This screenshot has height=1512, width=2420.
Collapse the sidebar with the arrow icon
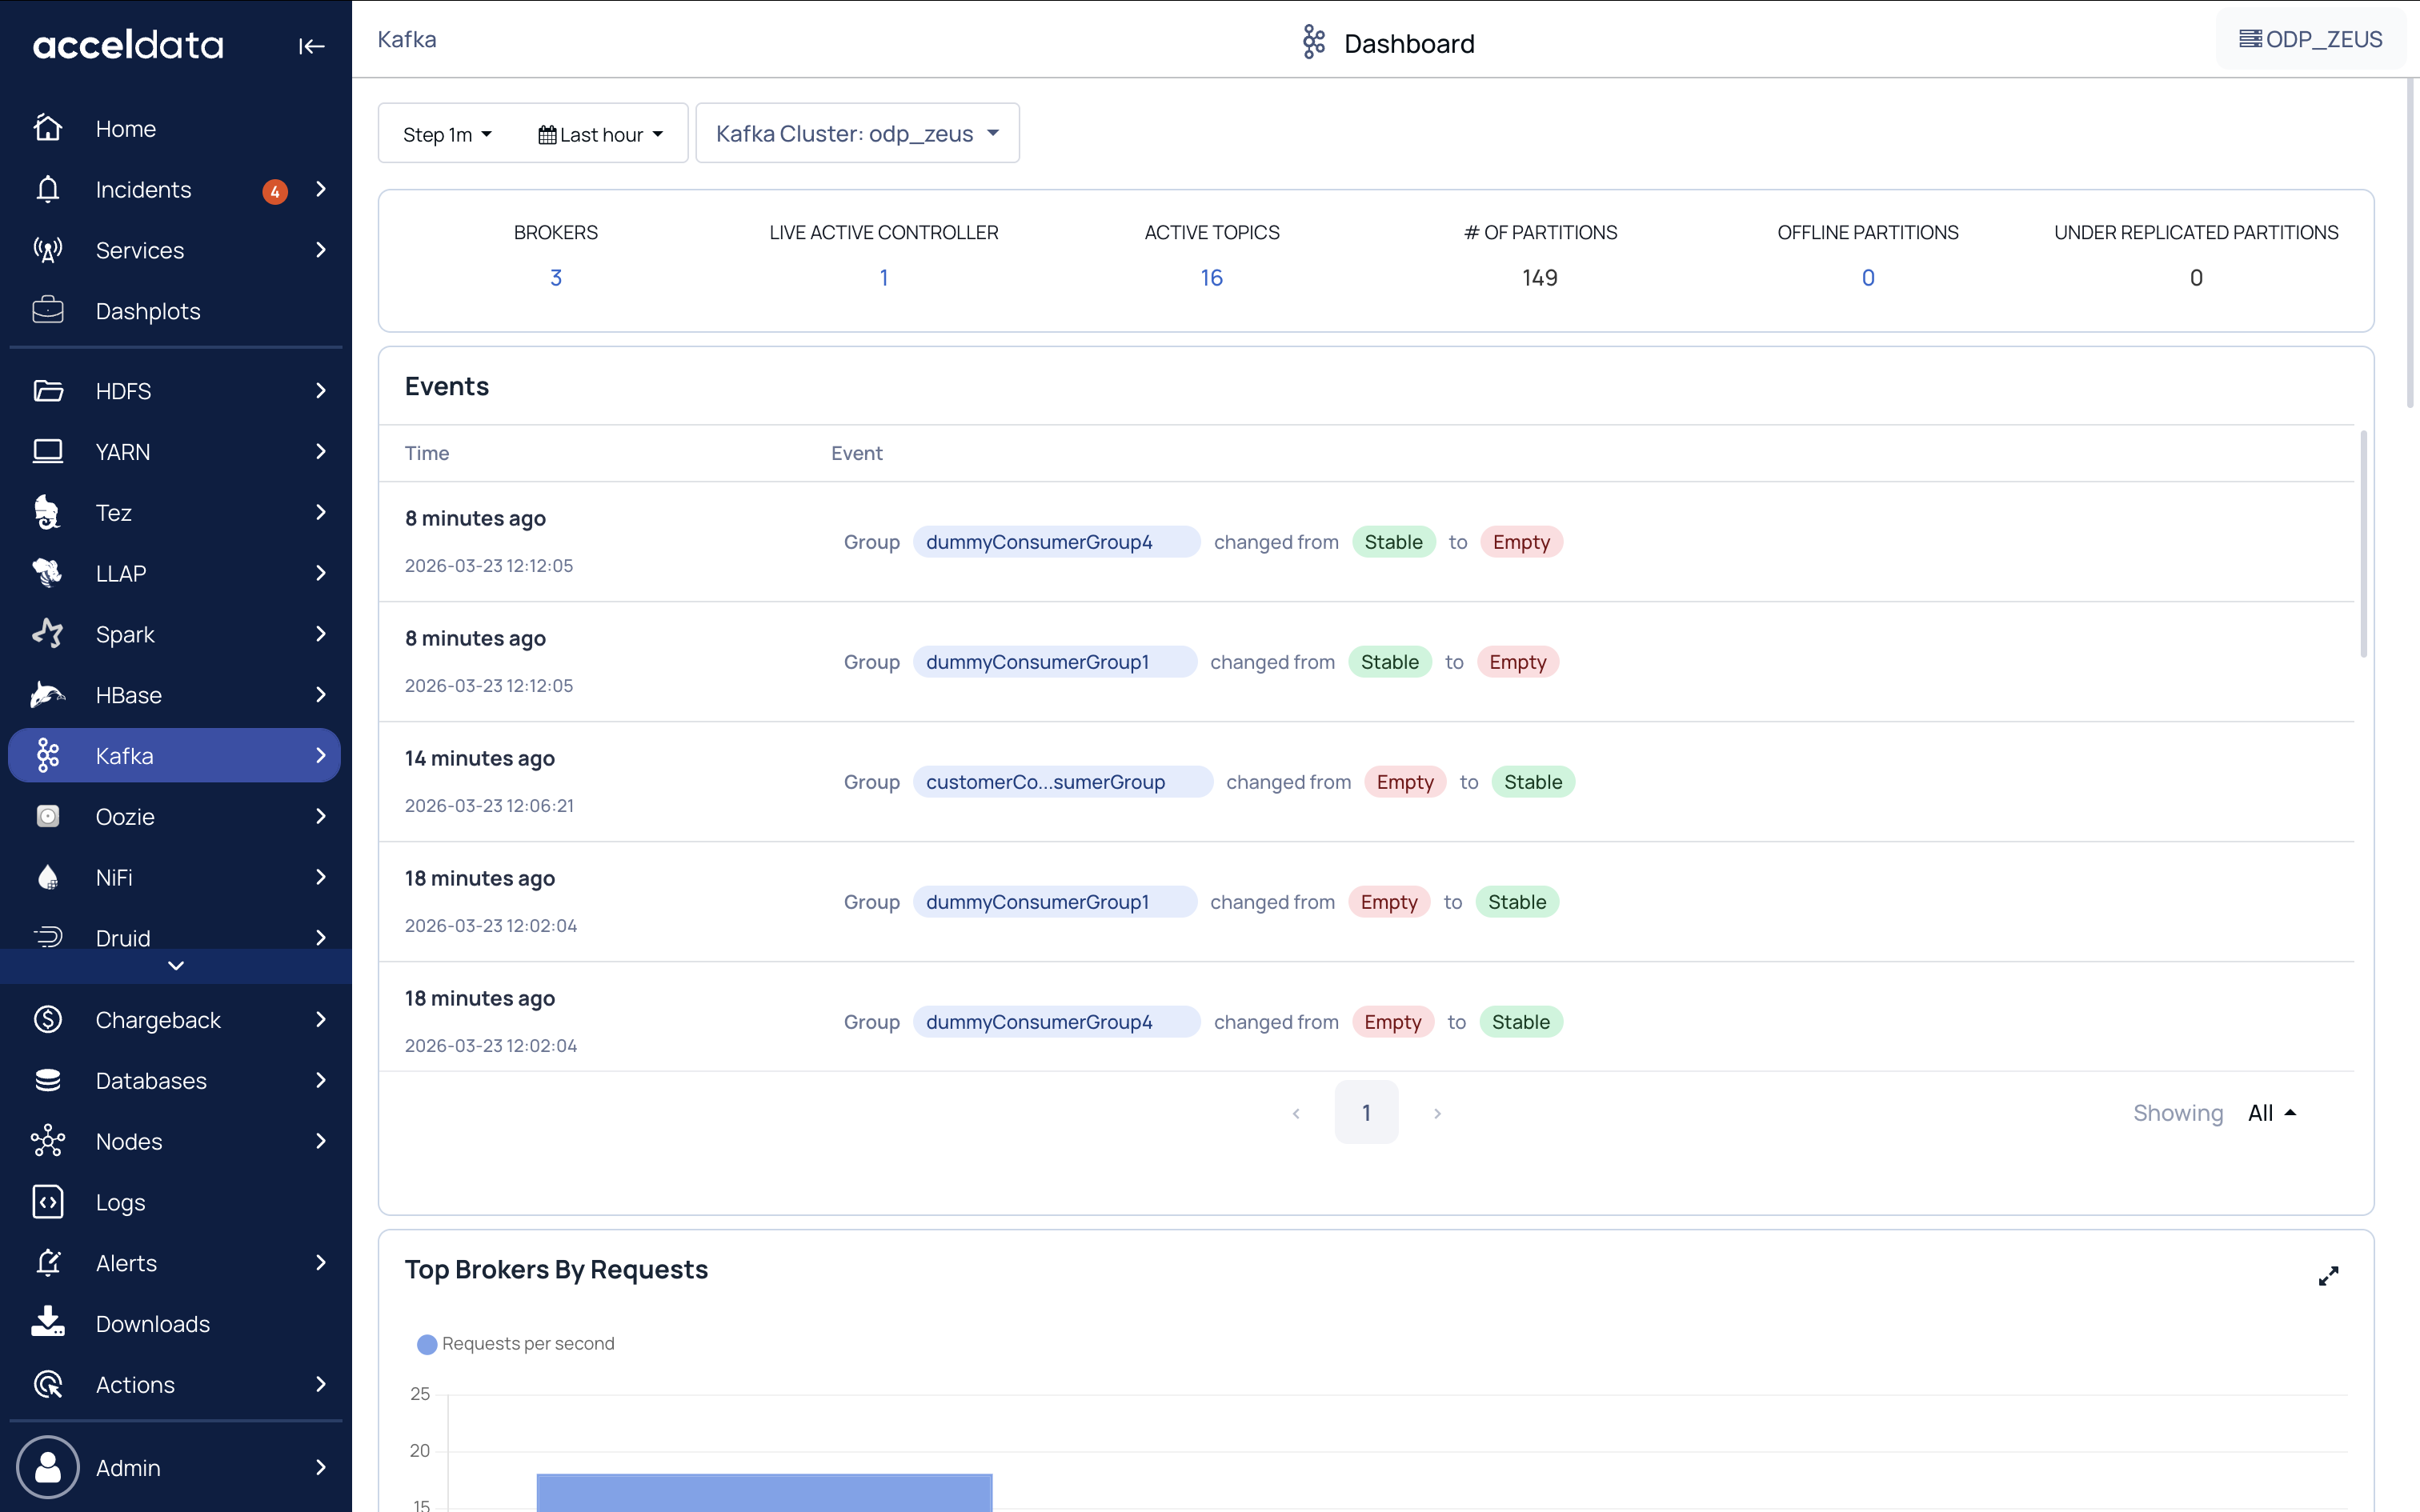tap(311, 46)
